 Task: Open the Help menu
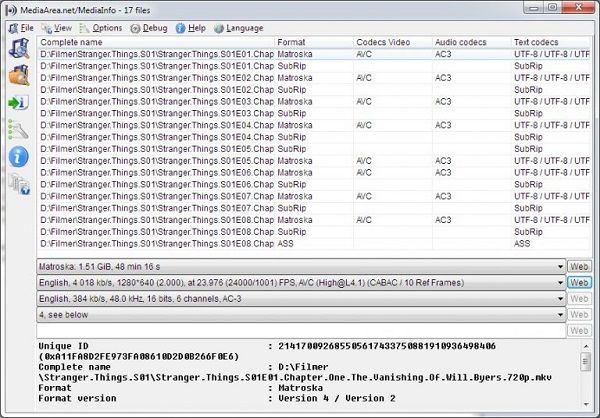pyautogui.click(x=191, y=28)
